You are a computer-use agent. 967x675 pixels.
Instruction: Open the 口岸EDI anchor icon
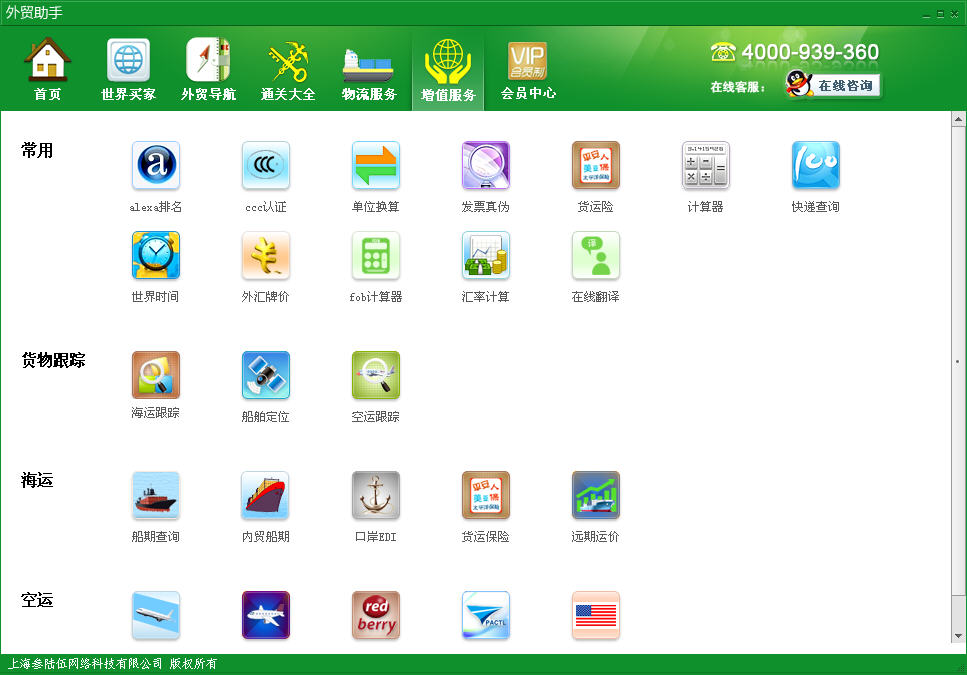click(376, 496)
